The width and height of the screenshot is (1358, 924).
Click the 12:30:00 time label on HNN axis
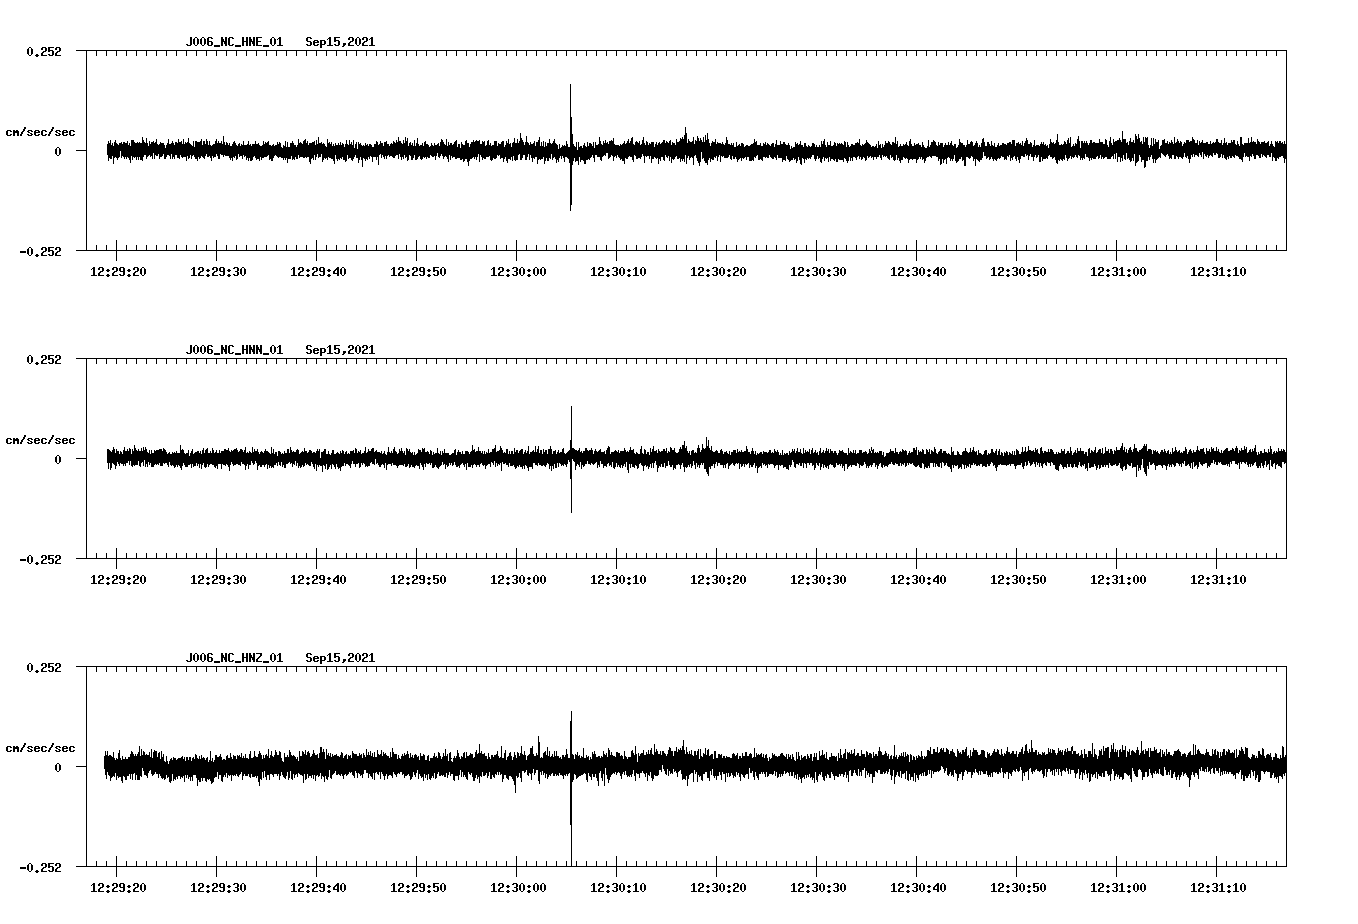[x=518, y=580]
